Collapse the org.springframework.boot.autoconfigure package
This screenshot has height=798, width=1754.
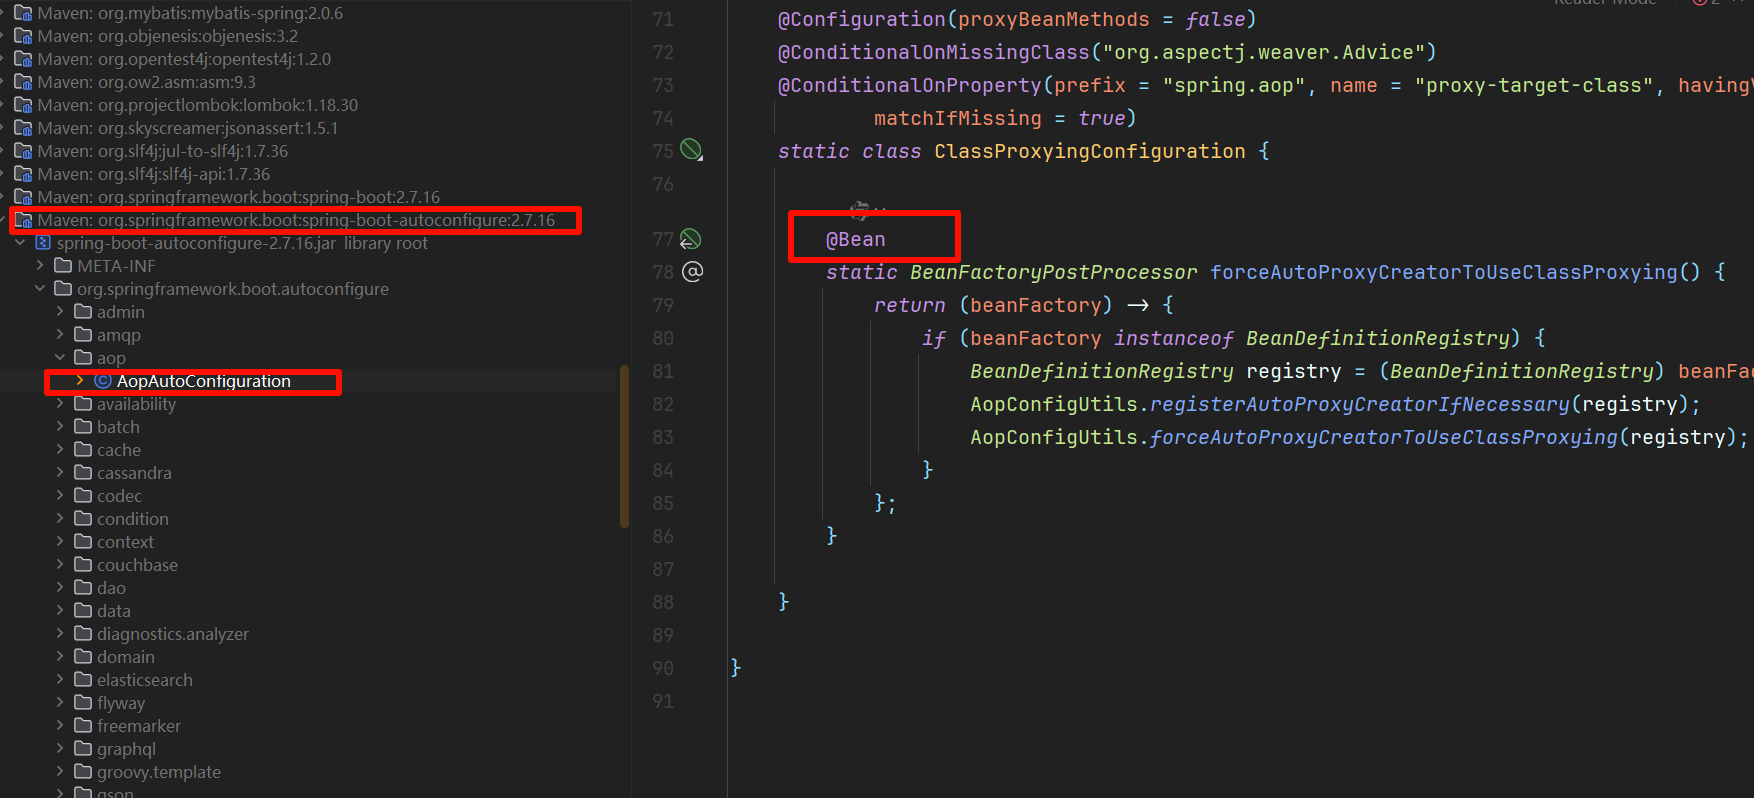point(40,289)
